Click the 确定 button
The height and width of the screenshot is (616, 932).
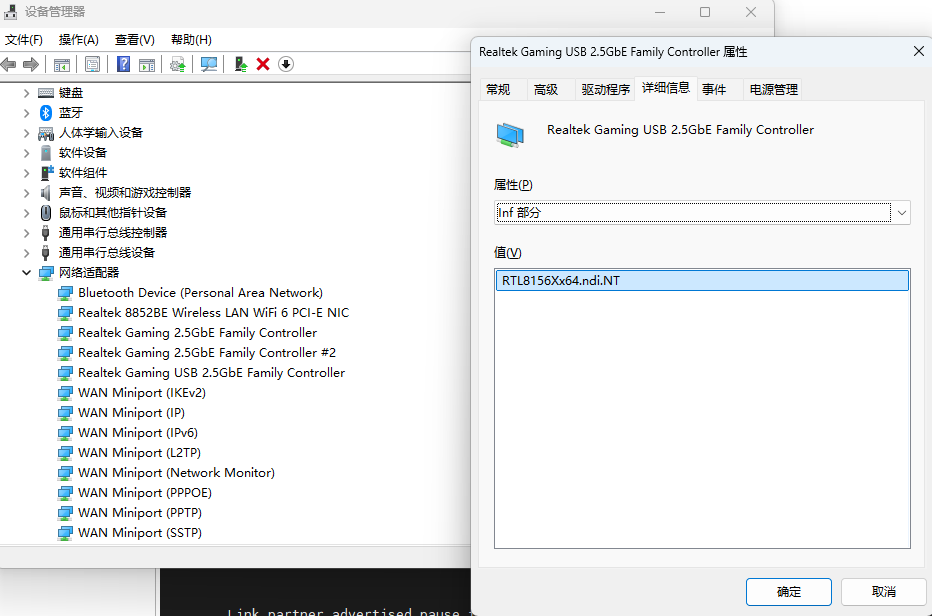tap(789, 592)
